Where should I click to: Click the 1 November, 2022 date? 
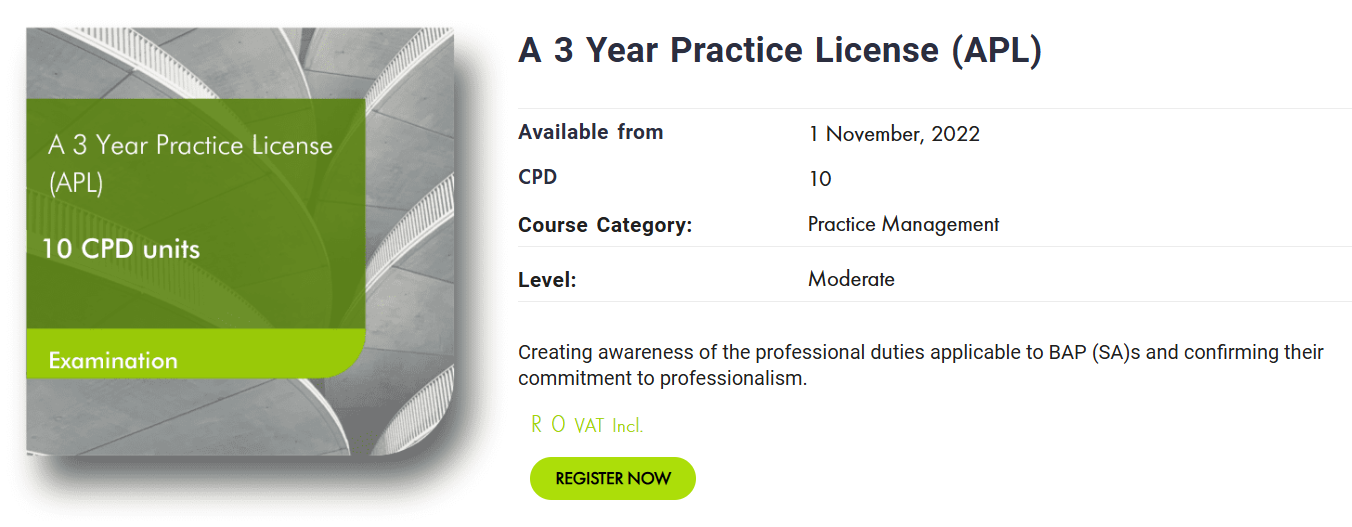(894, 134)
